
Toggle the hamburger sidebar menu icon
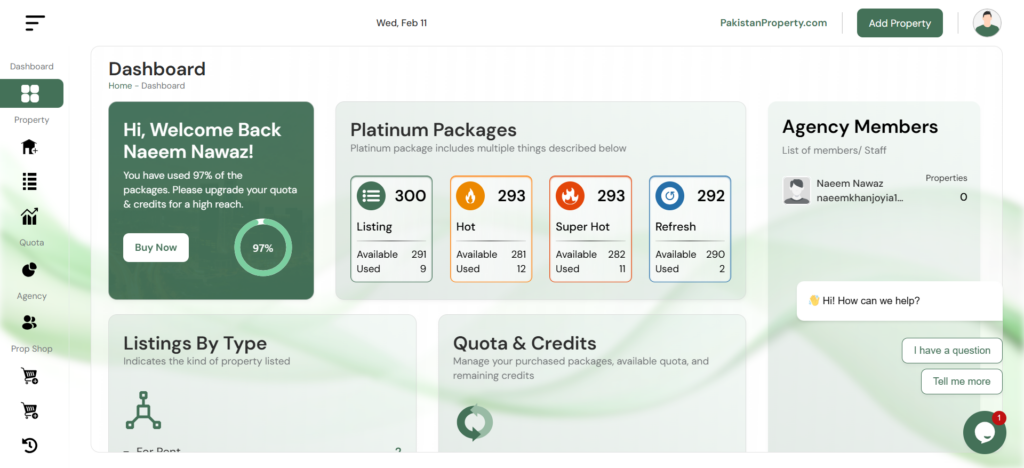(35, 23)
